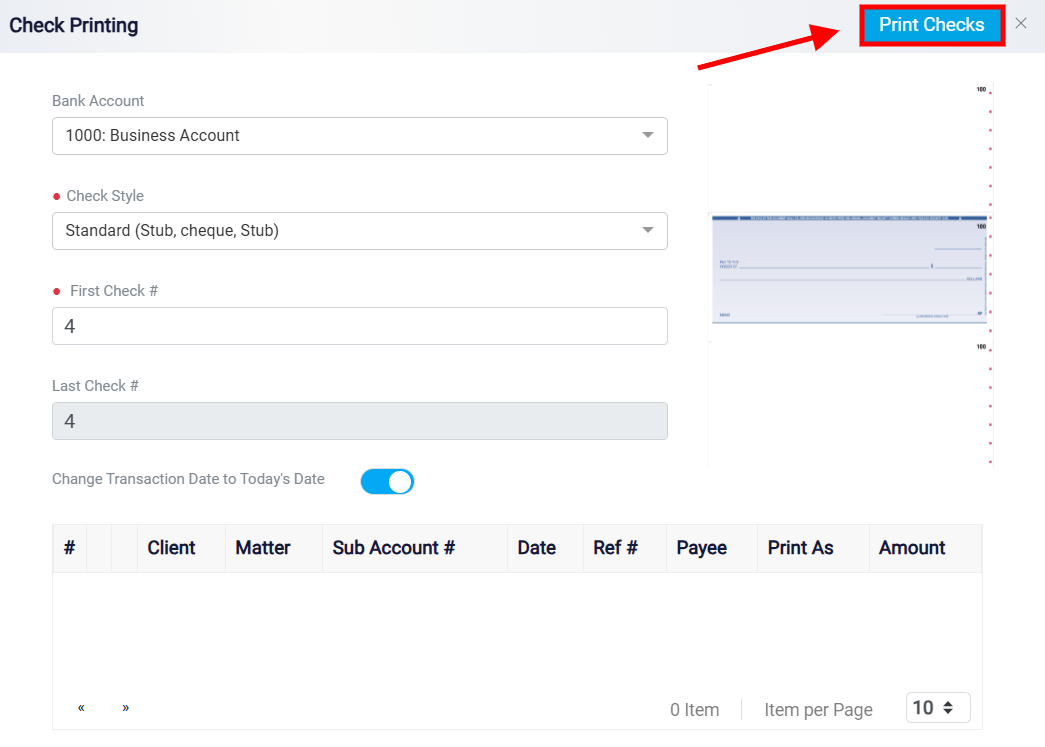This screenshot has height=747, width=1045.
Task: Click the Print Checks button
Action: click(x=932, y=25)
